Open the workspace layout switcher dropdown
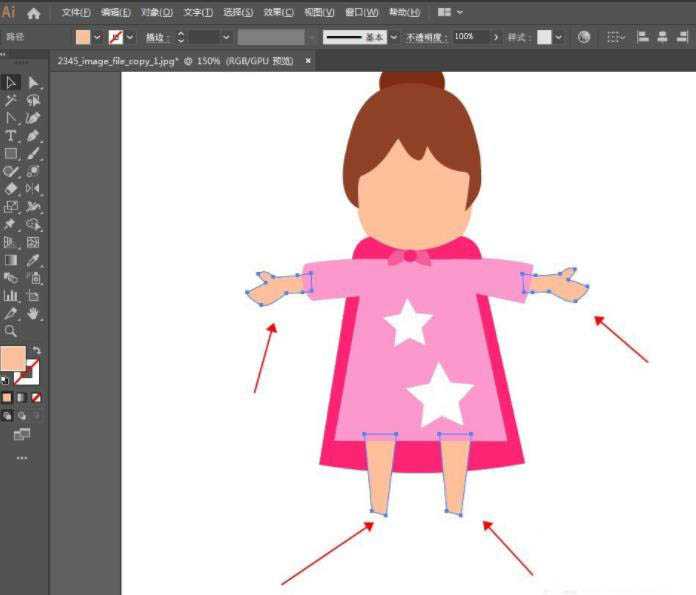The image size is (696, 595). pos(450,13)
